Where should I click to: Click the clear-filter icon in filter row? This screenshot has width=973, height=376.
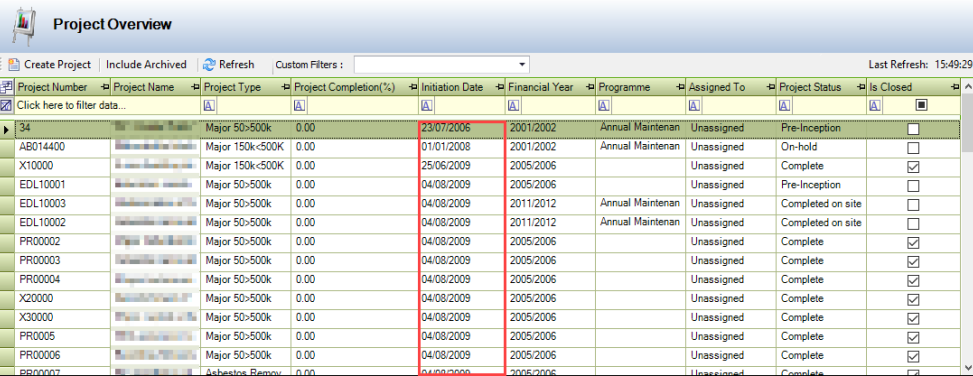click(7, 105)
